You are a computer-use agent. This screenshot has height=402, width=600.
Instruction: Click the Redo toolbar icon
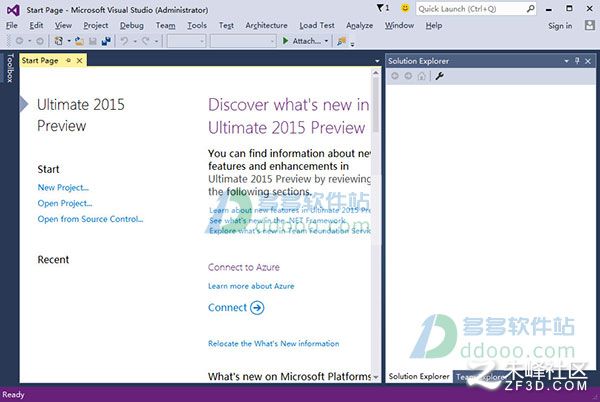(x=145, y=41)
